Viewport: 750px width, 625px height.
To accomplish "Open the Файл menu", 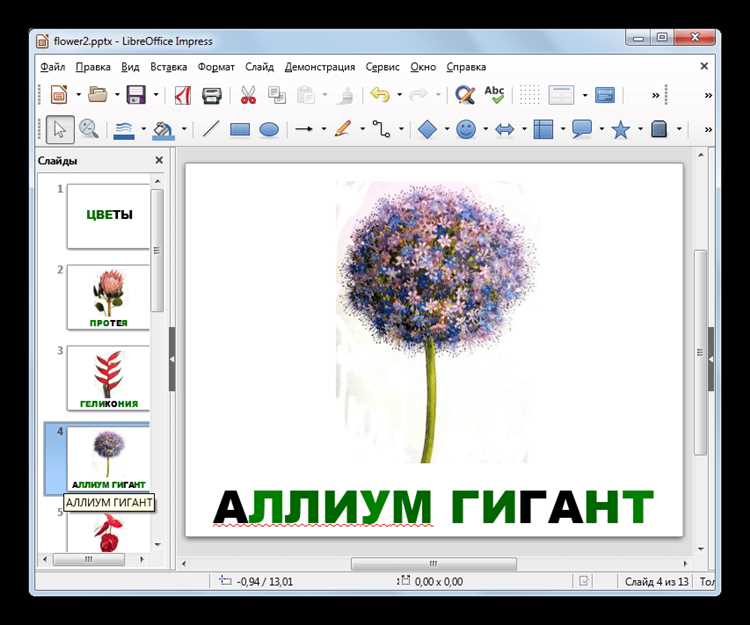I will tap(53, 67).
